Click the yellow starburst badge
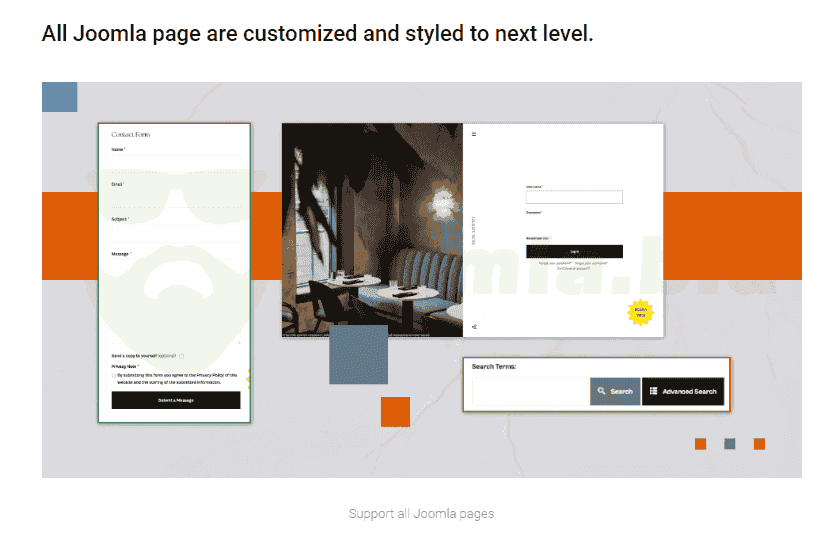The image size is (840, 540). point(640,313)
